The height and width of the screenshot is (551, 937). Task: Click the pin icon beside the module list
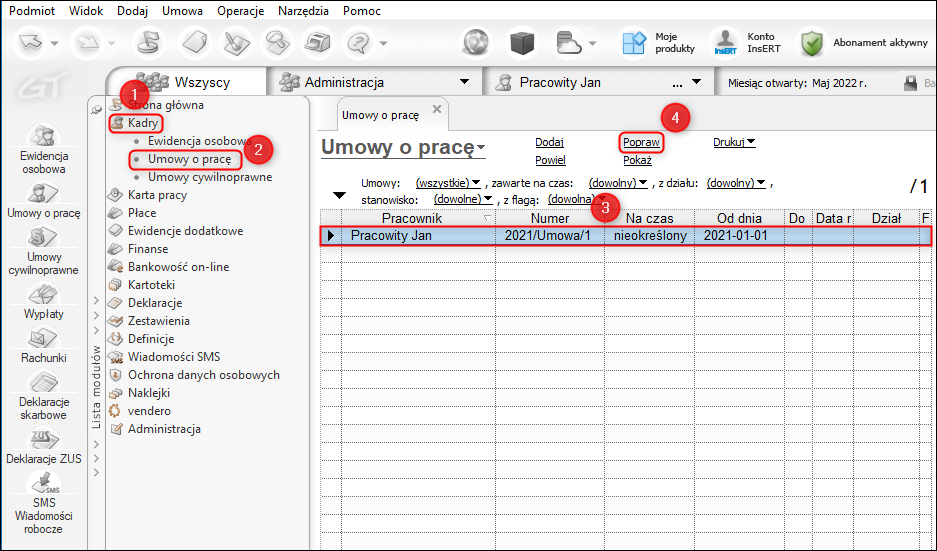(97, 109)
